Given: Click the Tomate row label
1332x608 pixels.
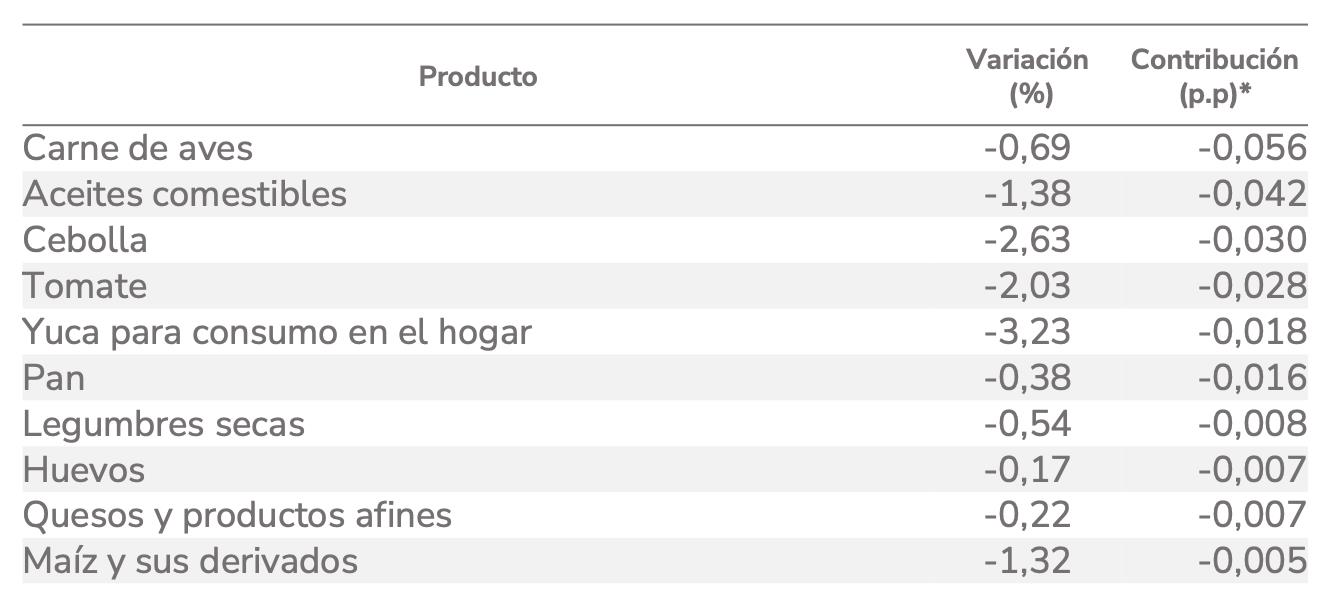Looking at the screenshot, I should pyautogui.click(x=85, y=286).
